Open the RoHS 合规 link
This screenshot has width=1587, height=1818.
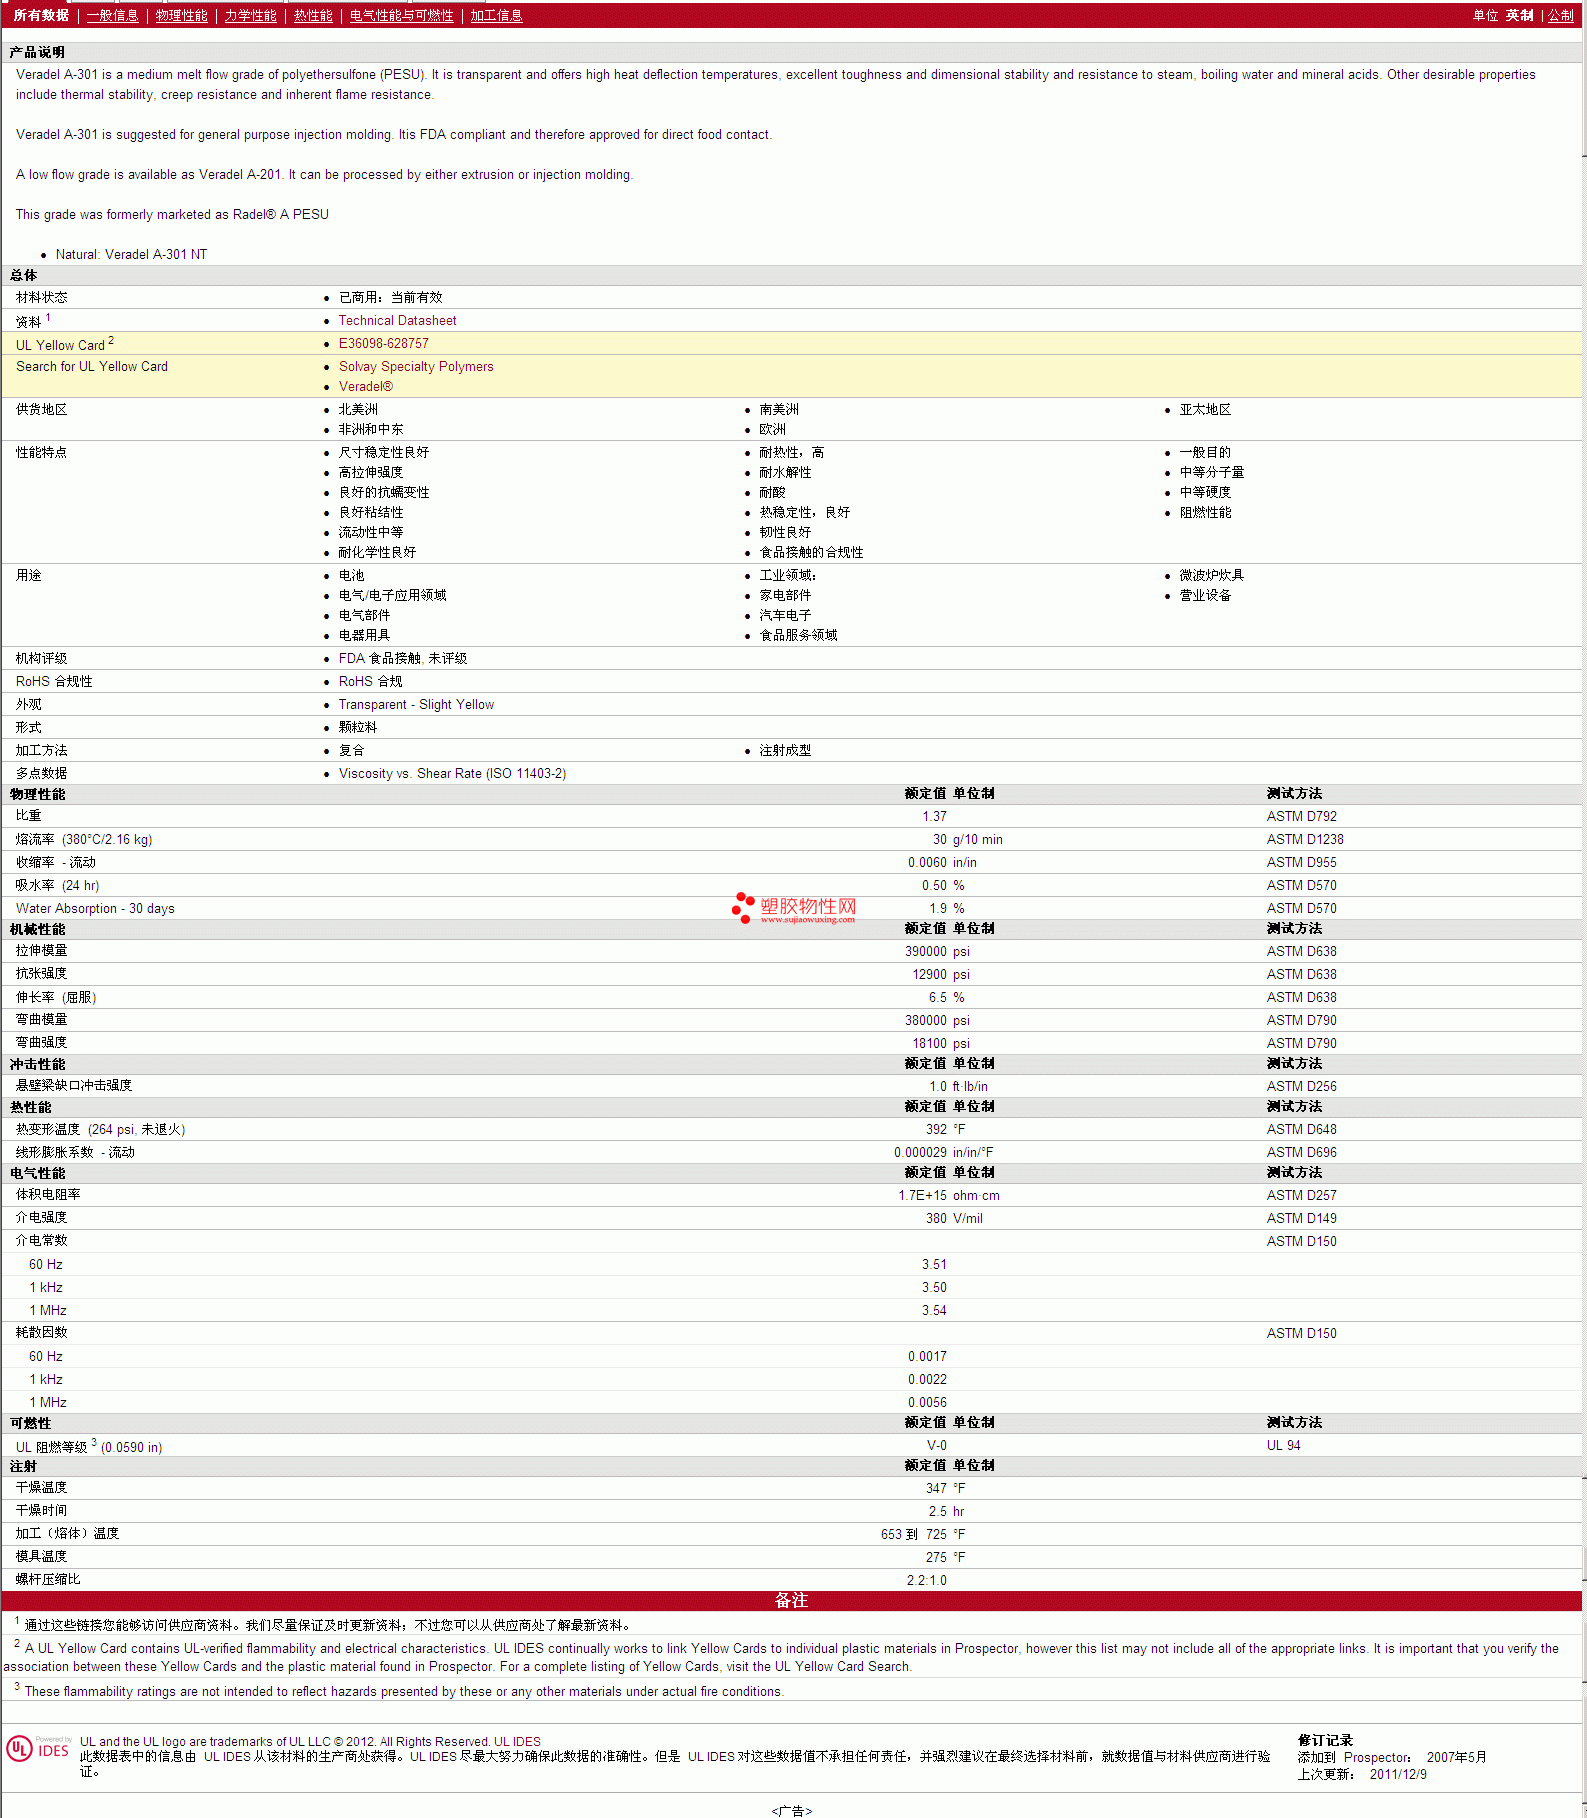(x=370, y=681)
